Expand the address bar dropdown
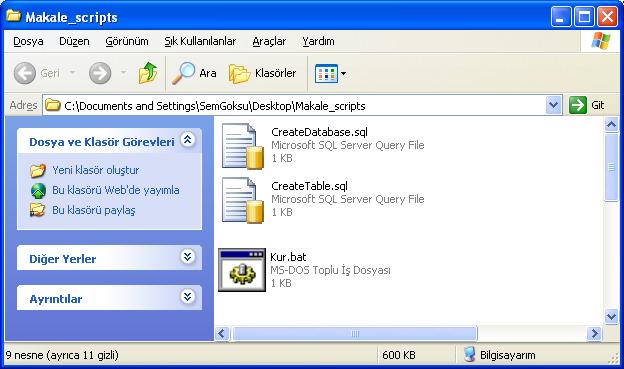This screenshot has height=369, width=624. [553, 105]
